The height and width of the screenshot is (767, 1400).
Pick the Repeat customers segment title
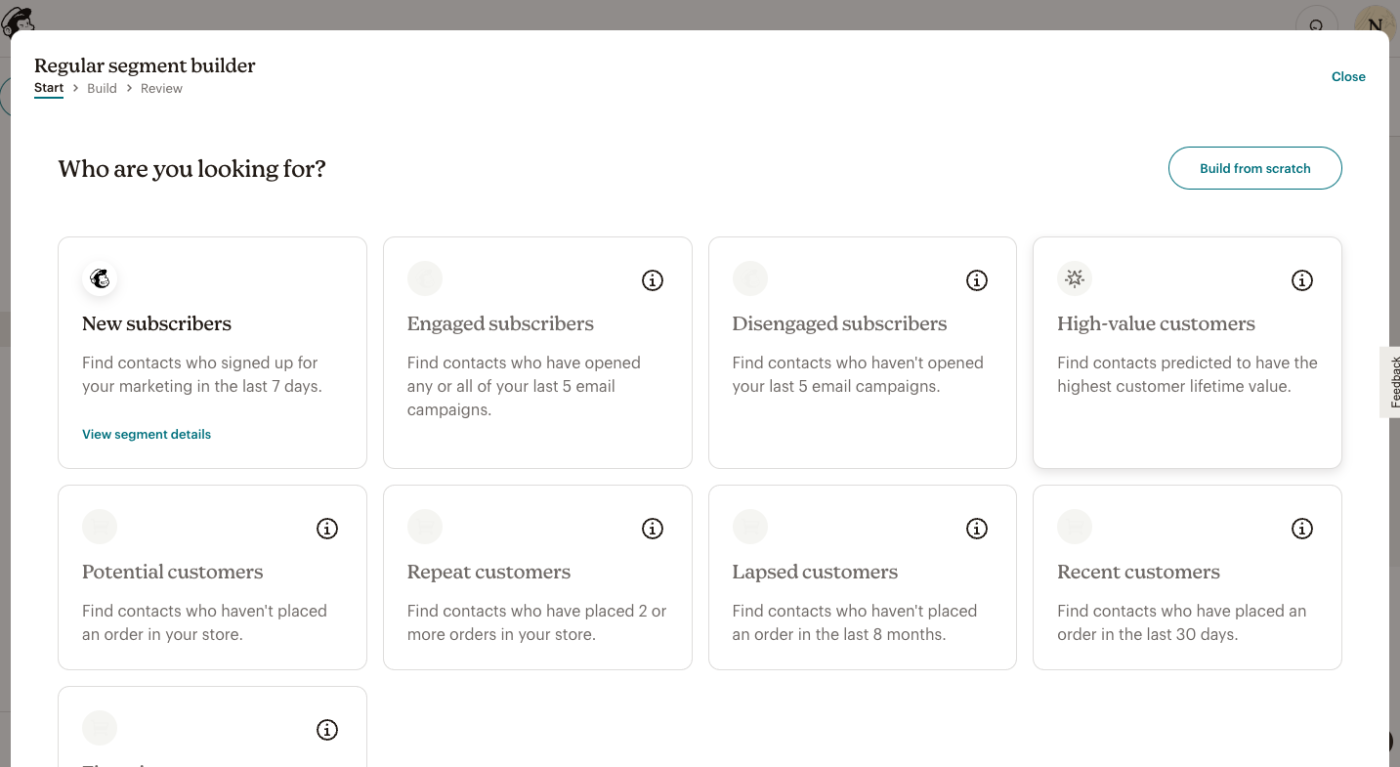pos(489,572)
